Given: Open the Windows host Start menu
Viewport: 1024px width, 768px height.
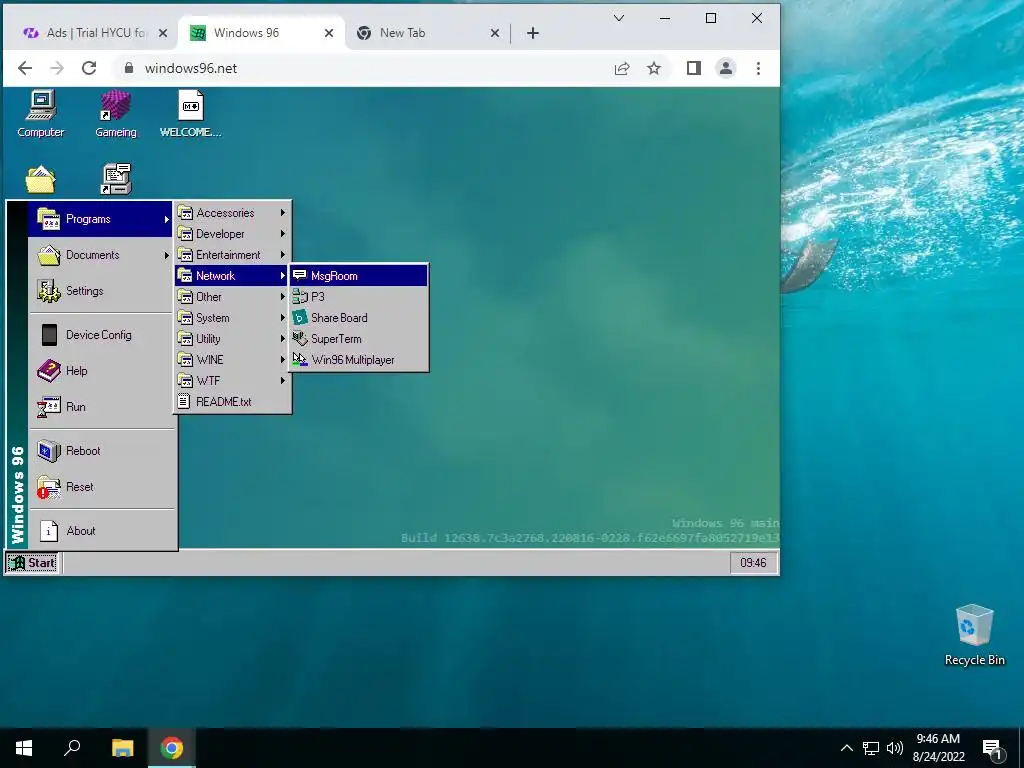Looking at the screenshot, I should click(24, 748).
